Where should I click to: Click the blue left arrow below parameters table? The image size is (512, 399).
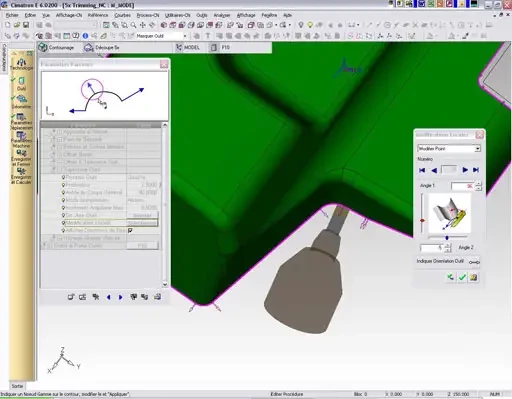pyautogui.click(x=108, y=297)
